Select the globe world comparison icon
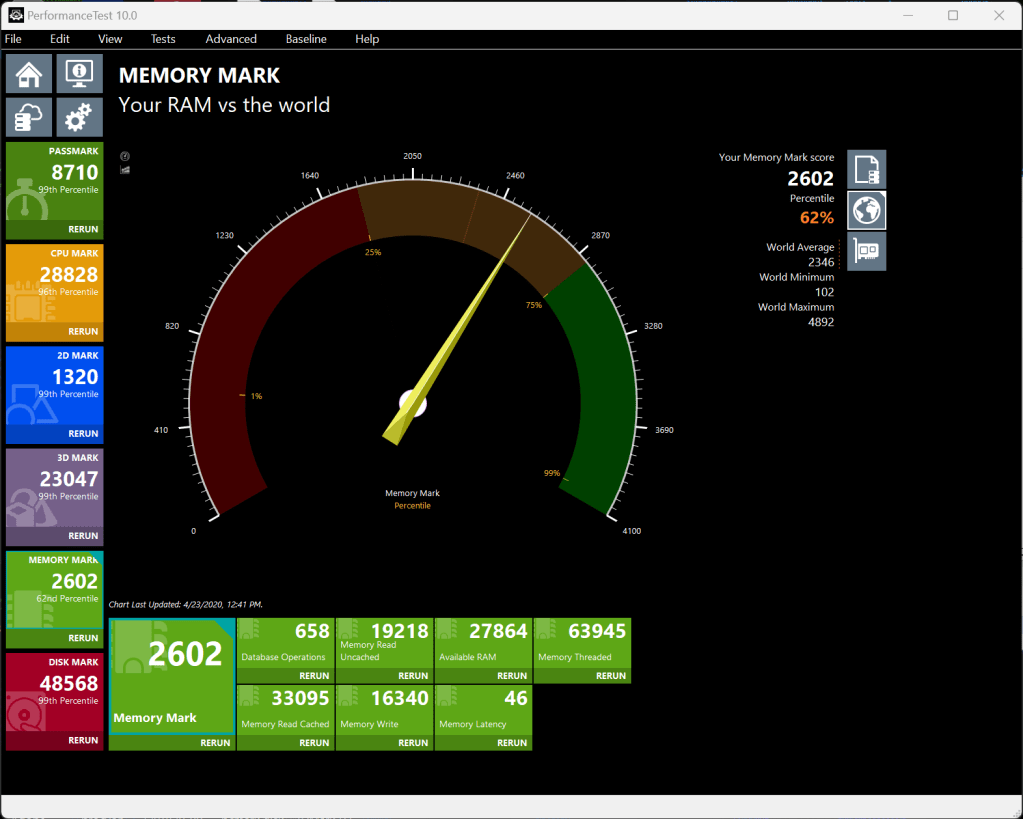Image resolution: width=1023 pixels, height=819 pixels. click(866, 211)
